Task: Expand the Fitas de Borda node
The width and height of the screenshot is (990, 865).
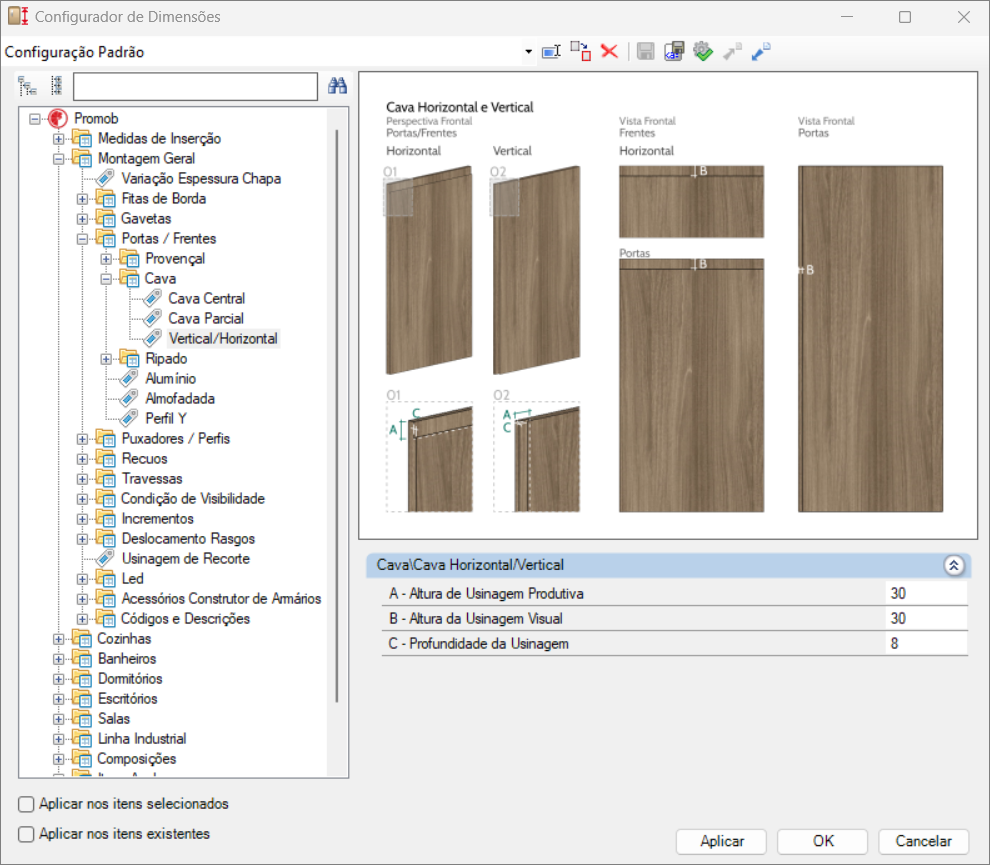Action: tap(82, 199)
